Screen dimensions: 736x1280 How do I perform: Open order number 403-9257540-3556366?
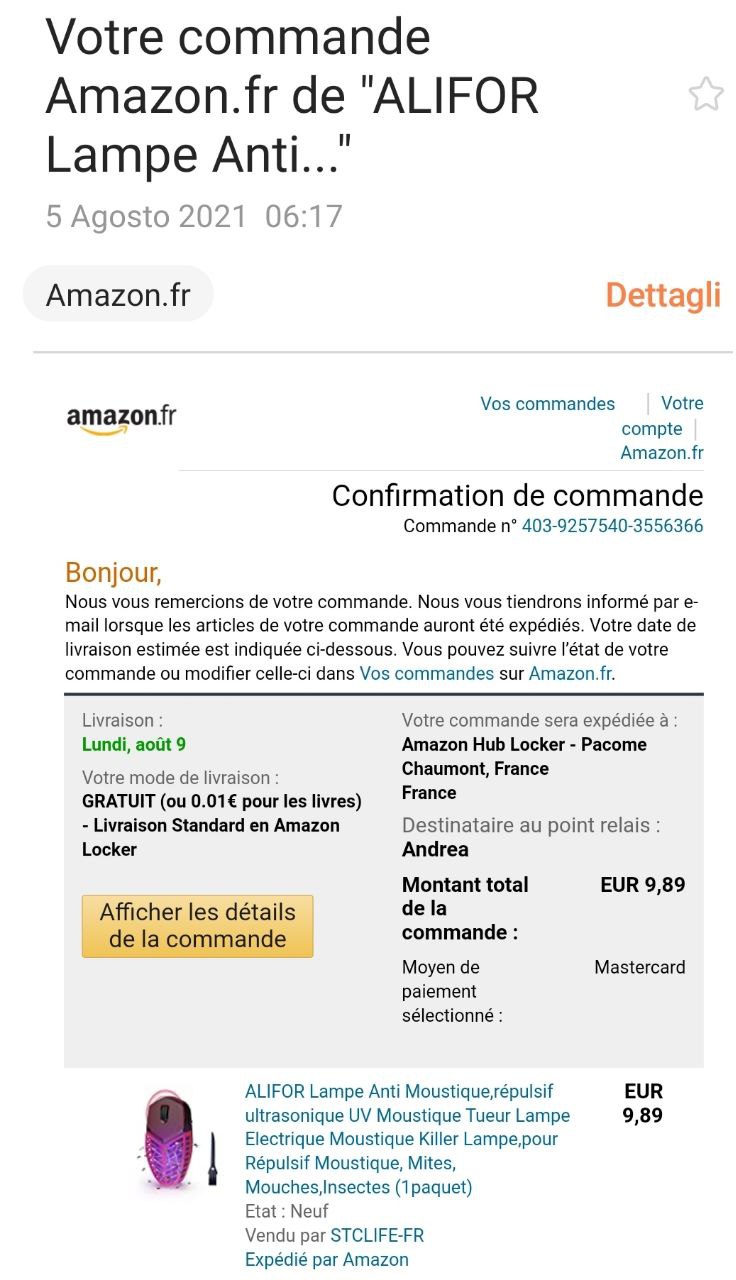click(x=612, y=526)
